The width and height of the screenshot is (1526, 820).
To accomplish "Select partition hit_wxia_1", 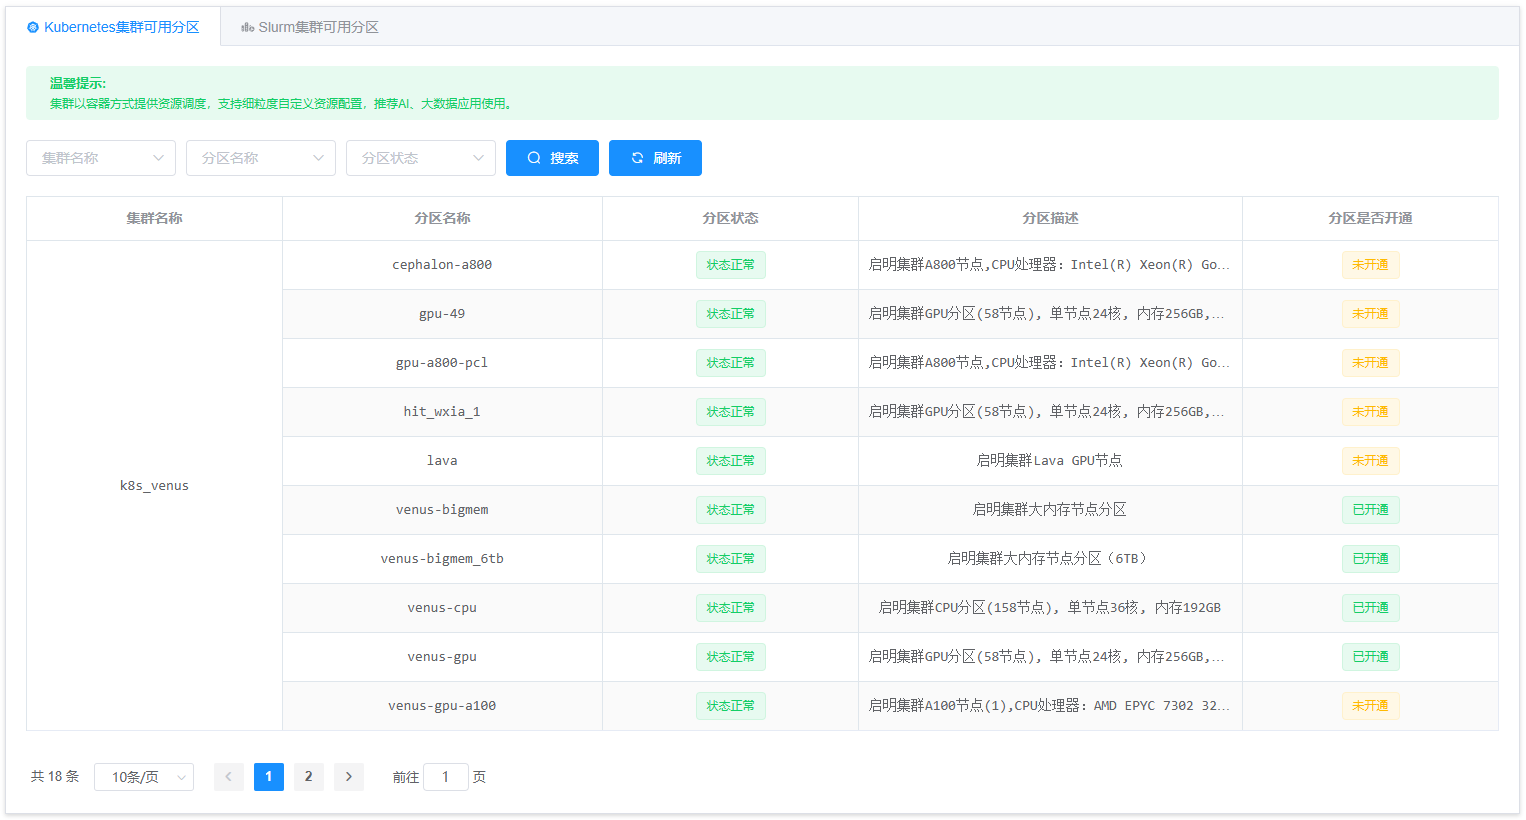I will tap(442, 412).
